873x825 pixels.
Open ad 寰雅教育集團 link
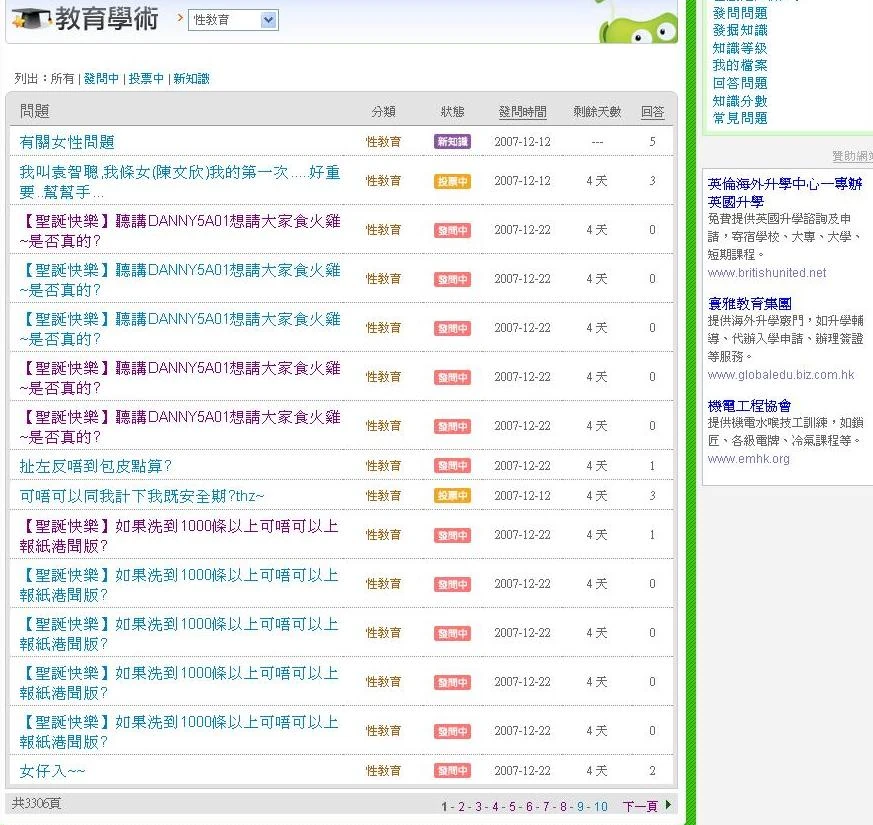[749, 304]
